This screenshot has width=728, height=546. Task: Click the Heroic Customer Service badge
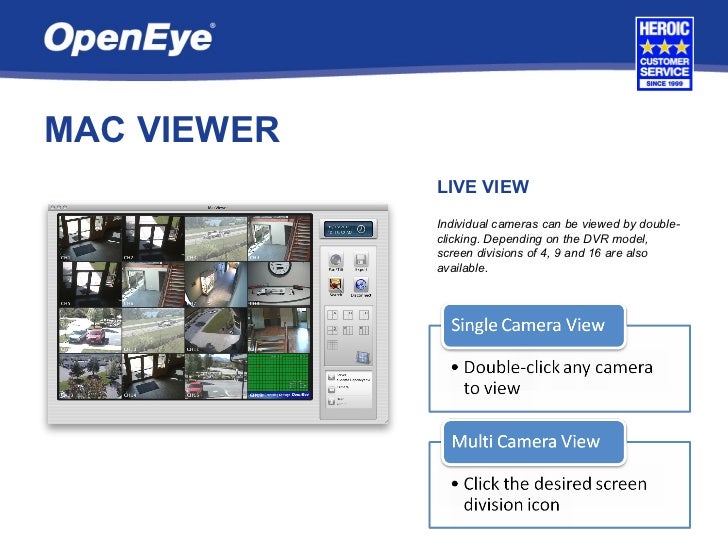[664, 53]
